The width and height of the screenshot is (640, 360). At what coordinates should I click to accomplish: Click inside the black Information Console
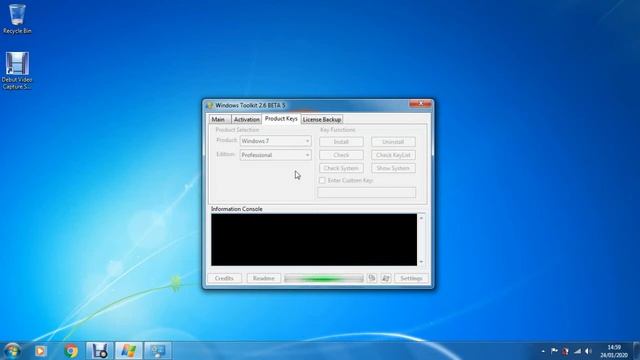tap(314, 240)
